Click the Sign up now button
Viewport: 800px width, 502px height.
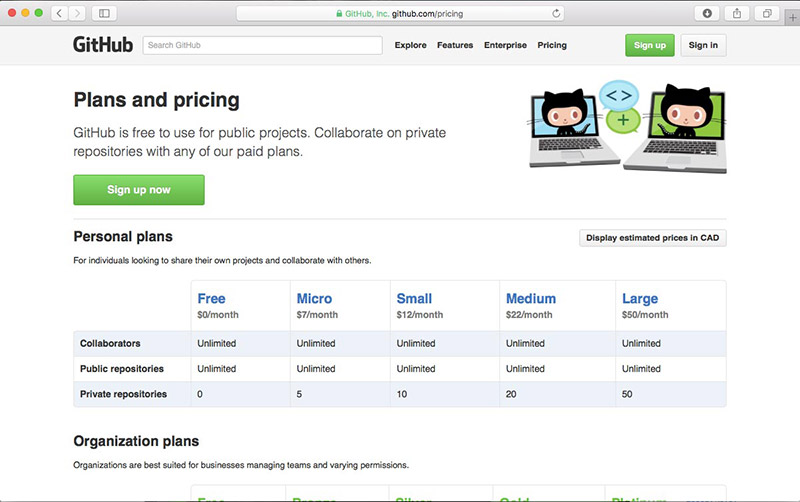139,190
